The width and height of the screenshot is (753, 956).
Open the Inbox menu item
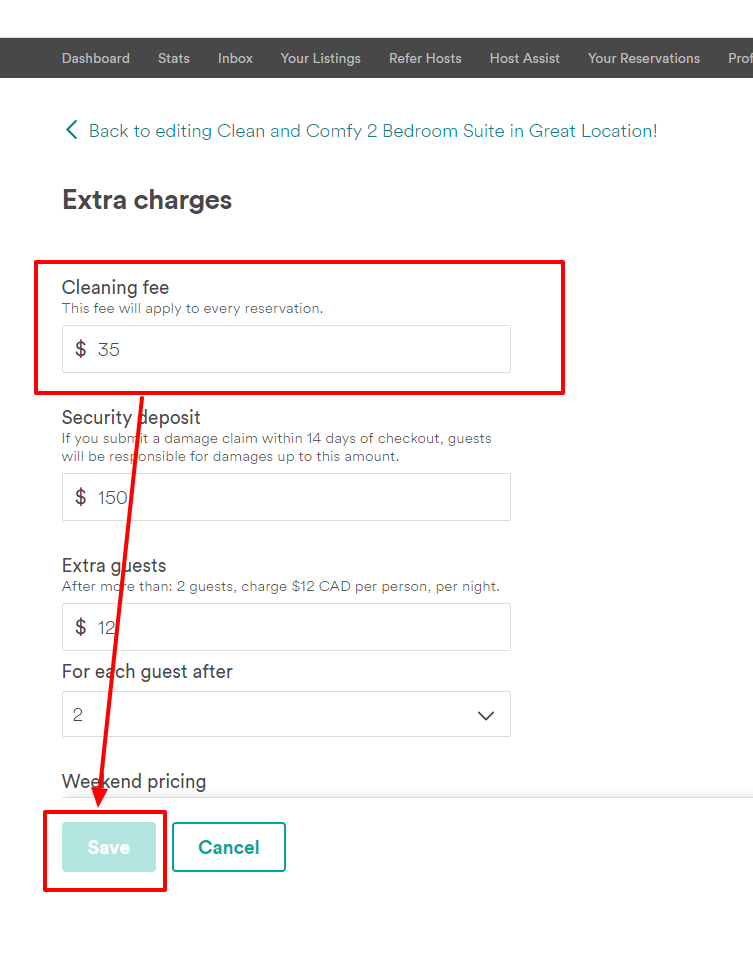pyautogui.click(x=235, y=58)
